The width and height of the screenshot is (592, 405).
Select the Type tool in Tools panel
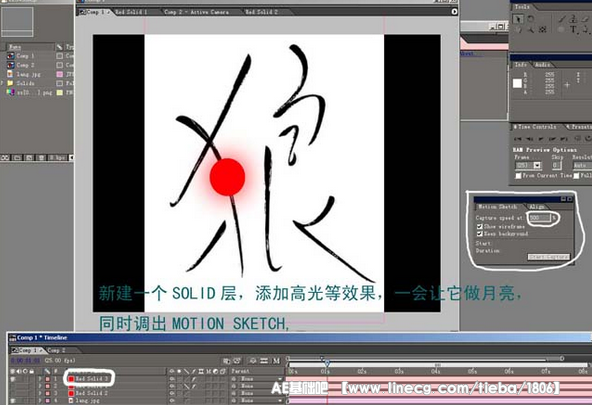573,29
